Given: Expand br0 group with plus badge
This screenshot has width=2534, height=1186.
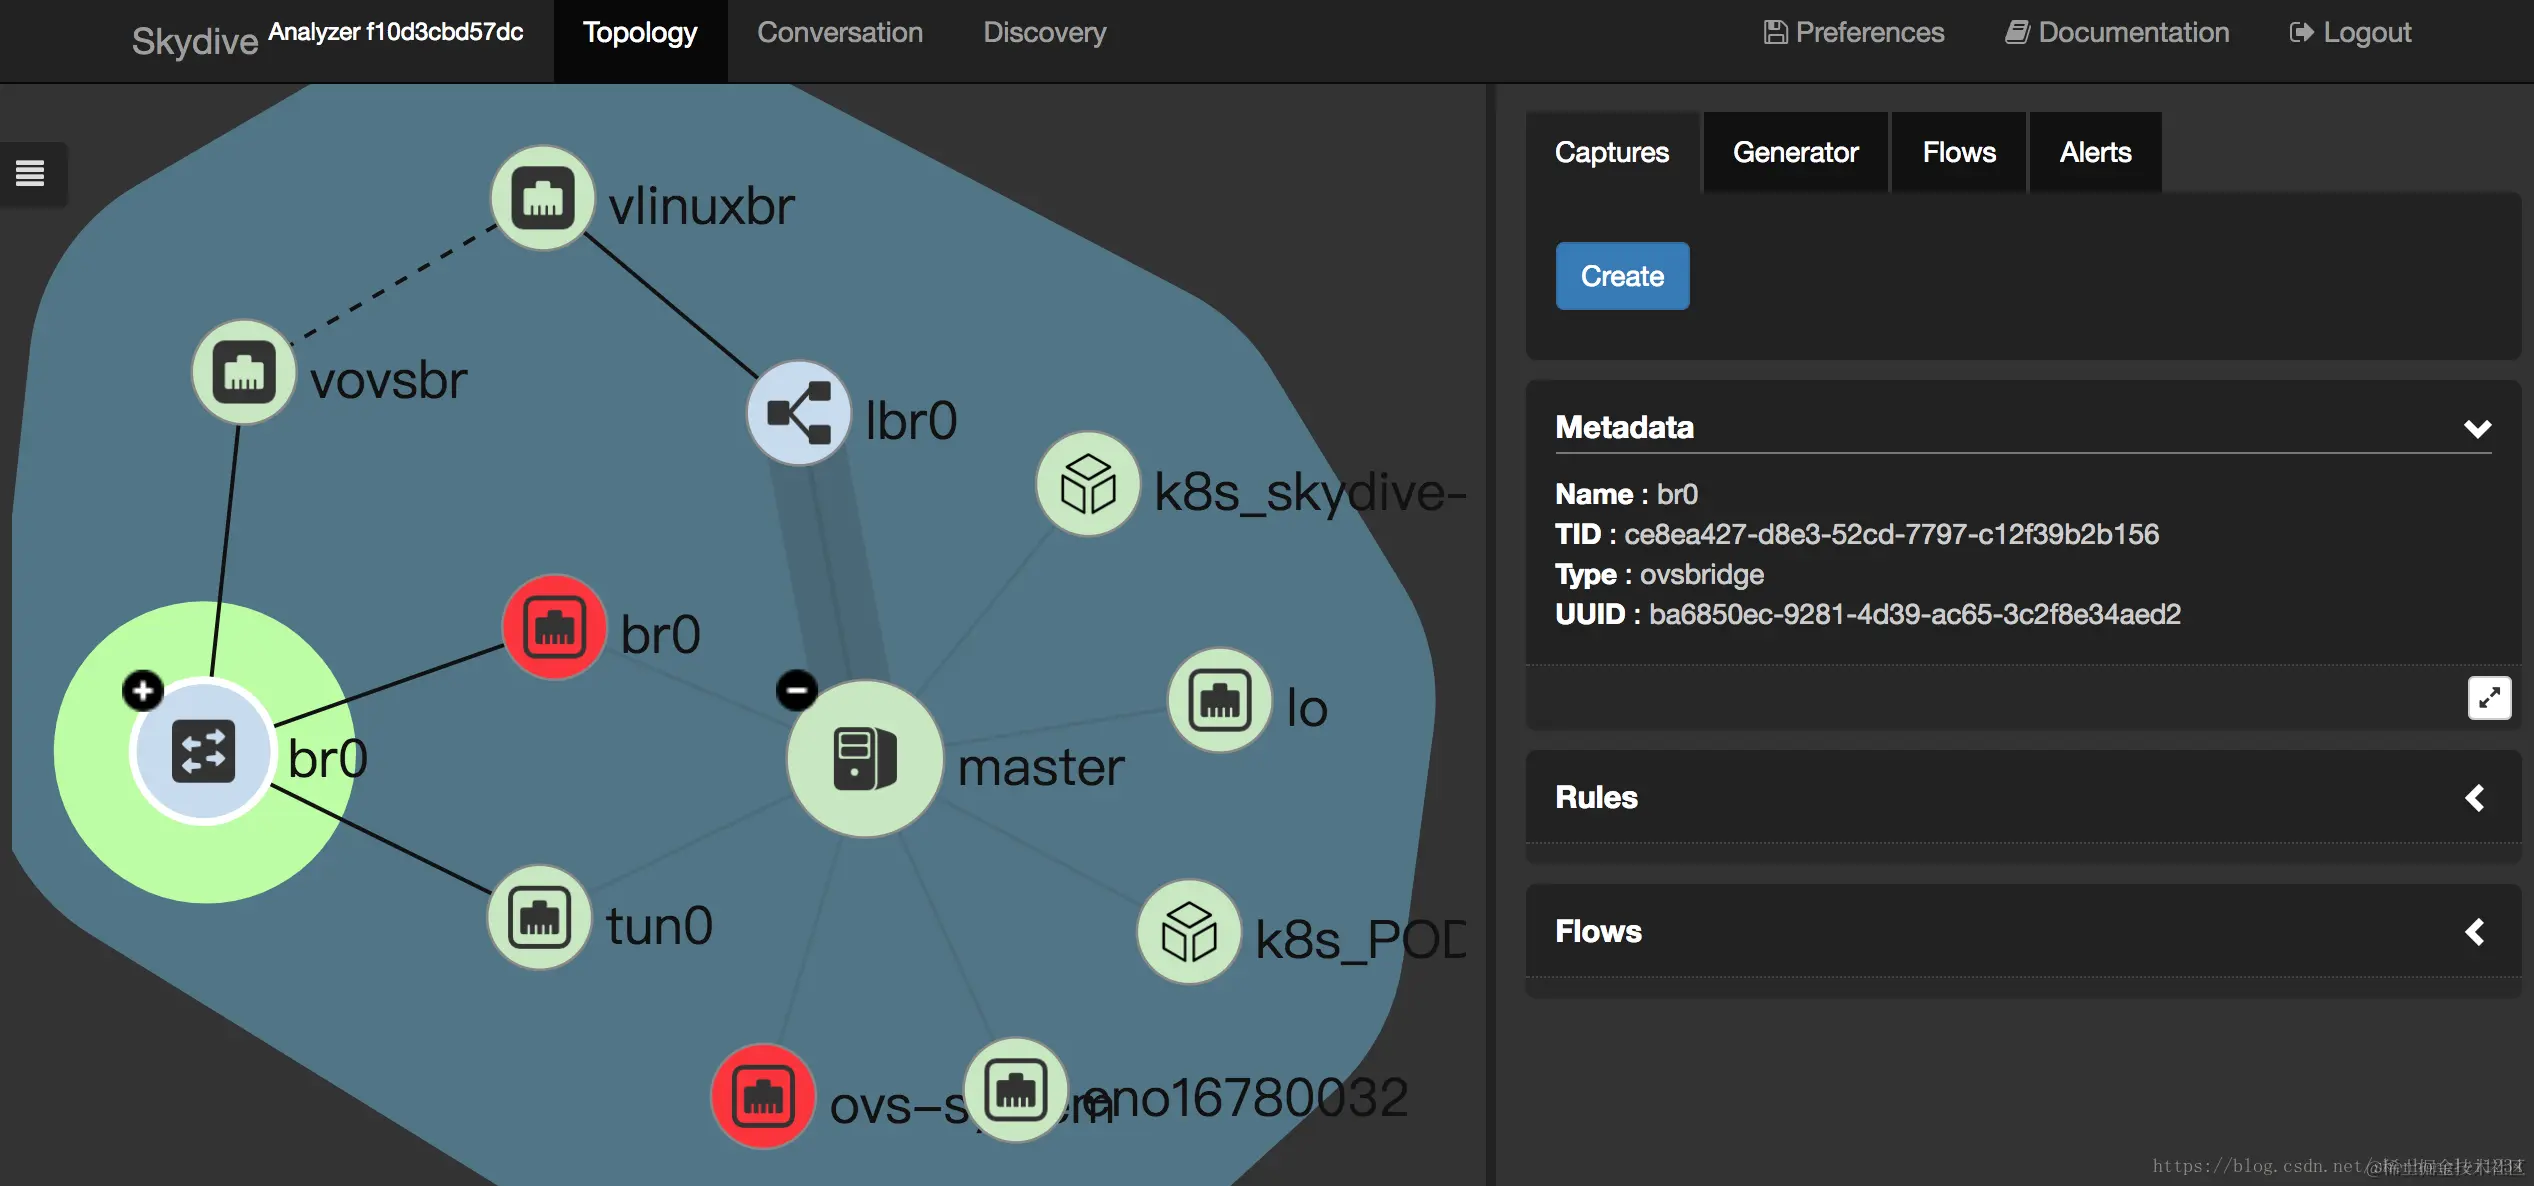Looking at the screenshot, I should coord(143,690).
